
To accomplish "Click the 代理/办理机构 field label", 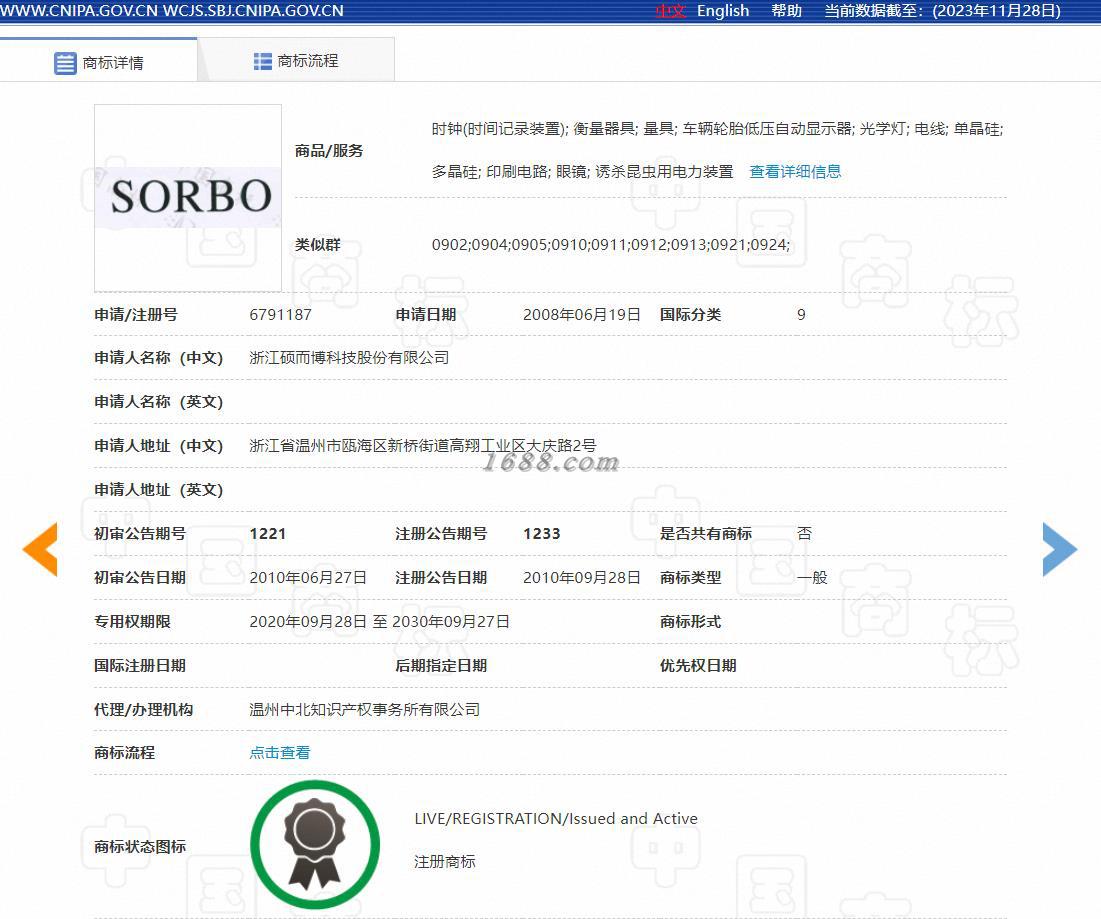I will click(x=143, y=709).
